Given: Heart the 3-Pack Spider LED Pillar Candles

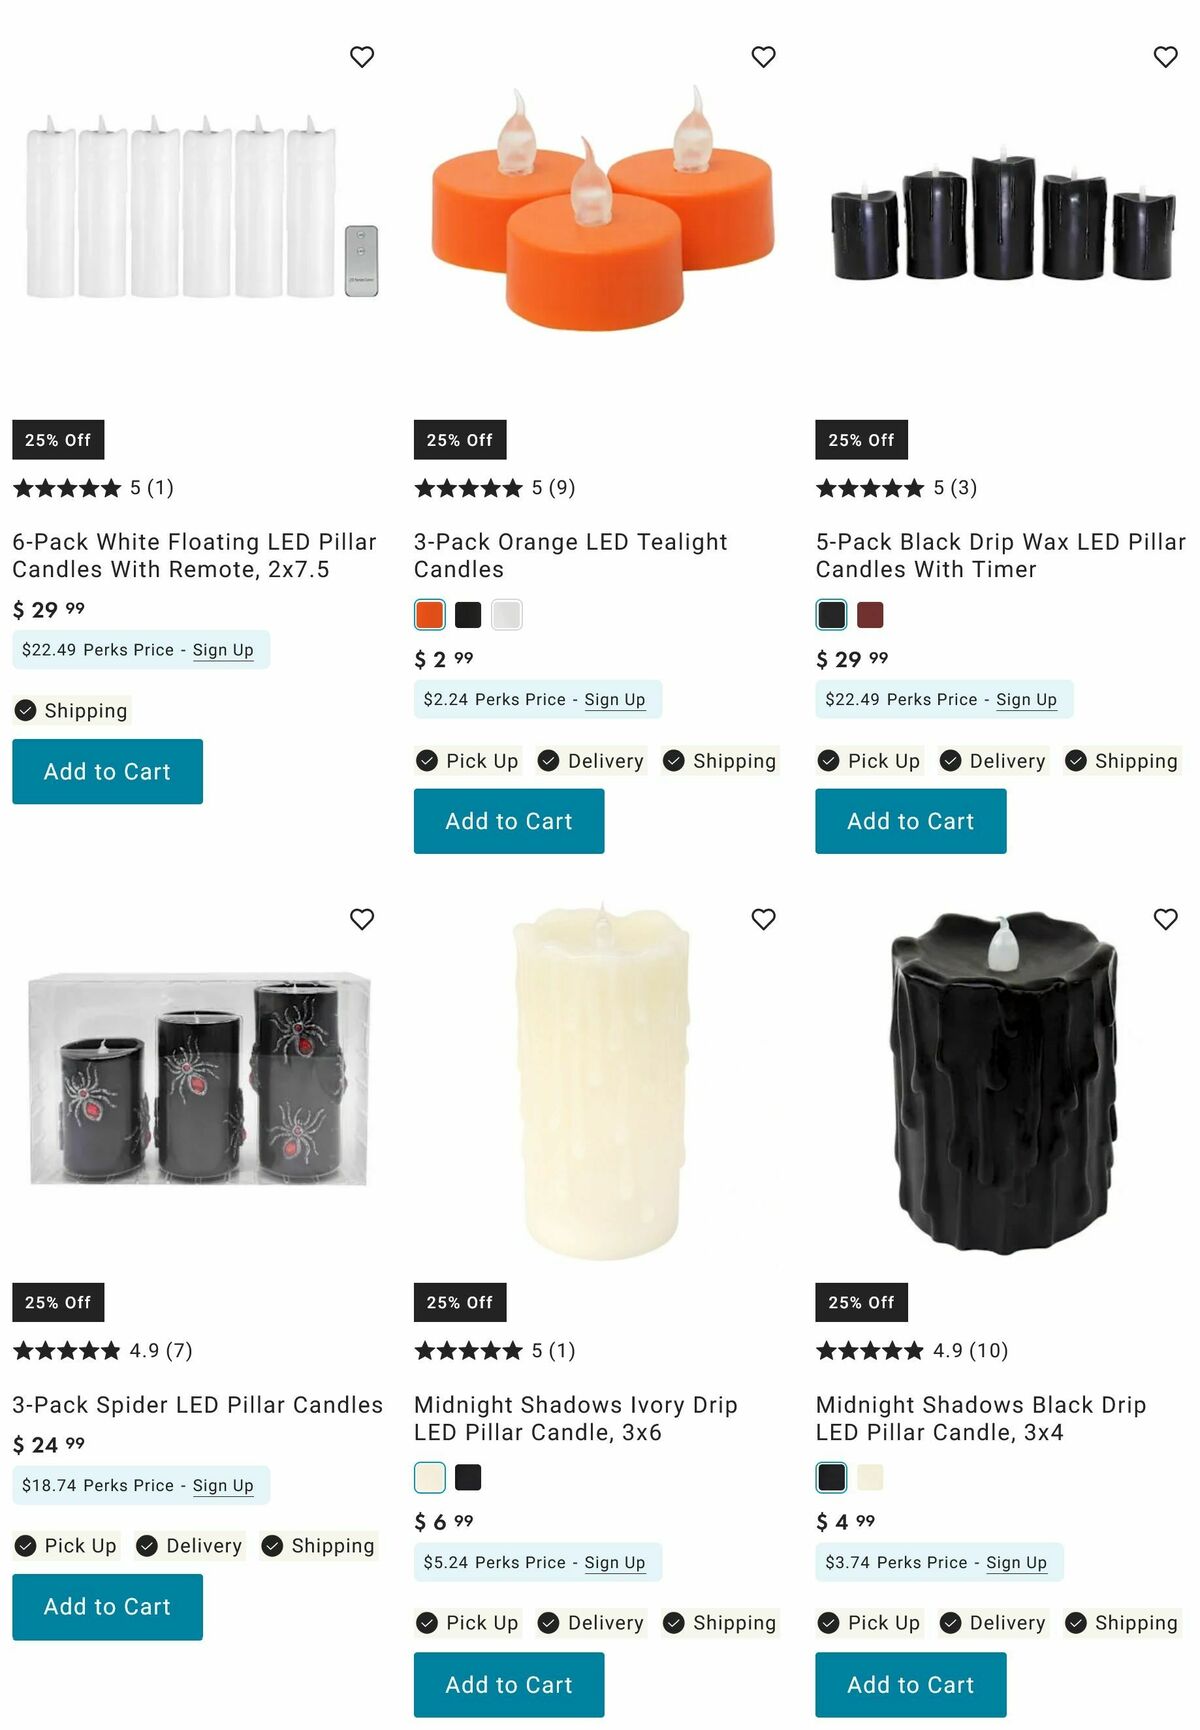Looking at the screenshot, I should (362, 919).
